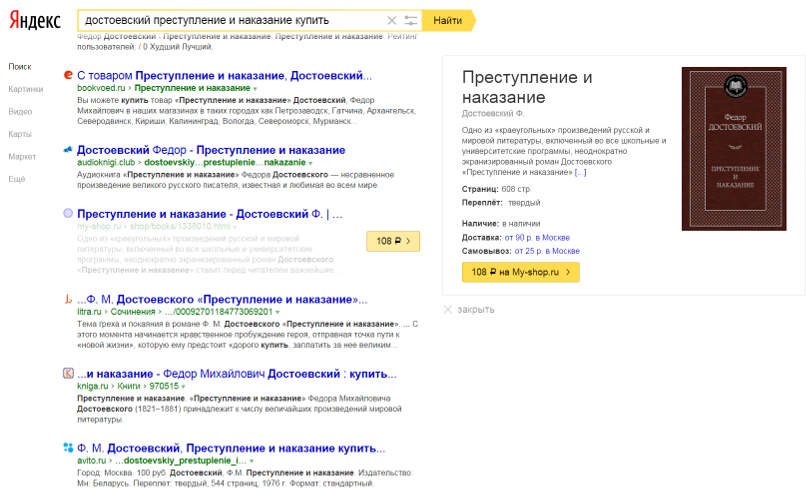806x489 pixels.
Task: Switch to Видео search tab
Action: click(x=20, y=111)
